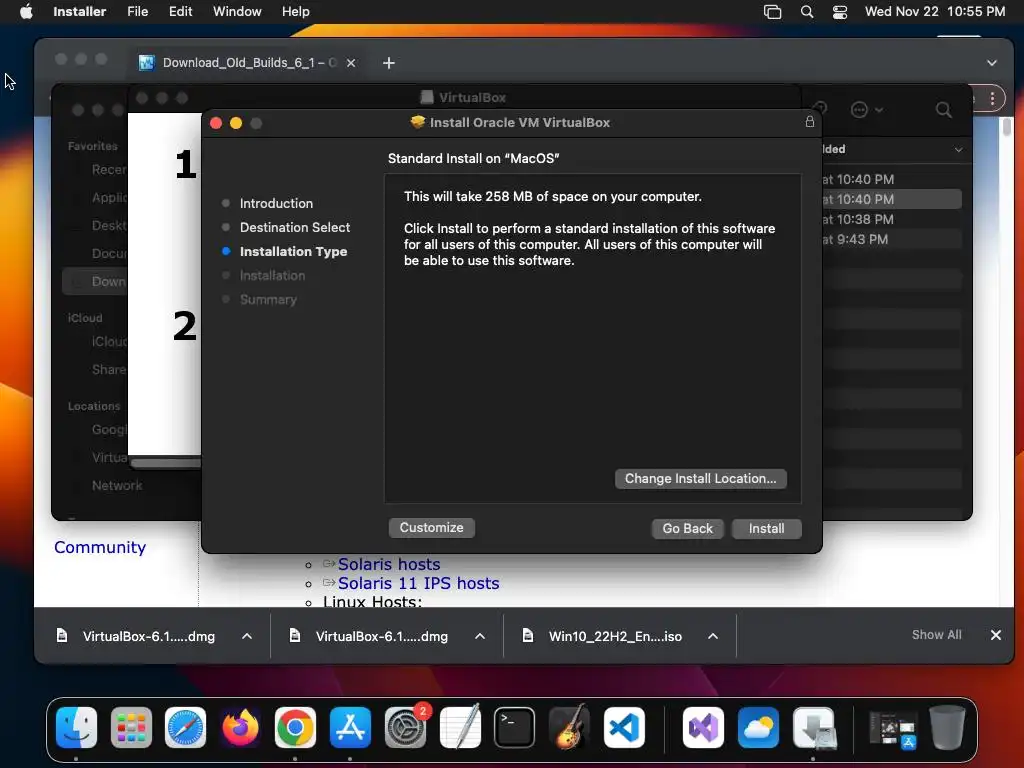Open Network in Finder sidebar
1024x768 pixels.
pos(116,485)
